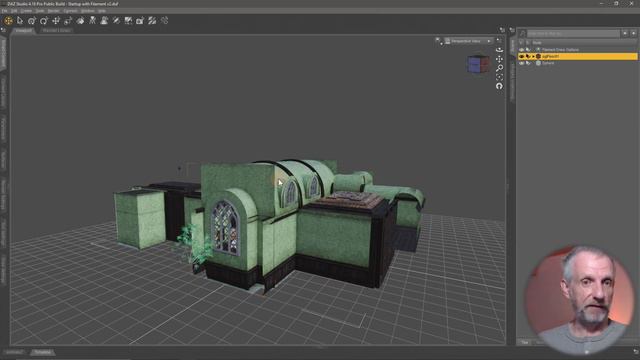Open the Tools menu

click(x=40, y=11)
